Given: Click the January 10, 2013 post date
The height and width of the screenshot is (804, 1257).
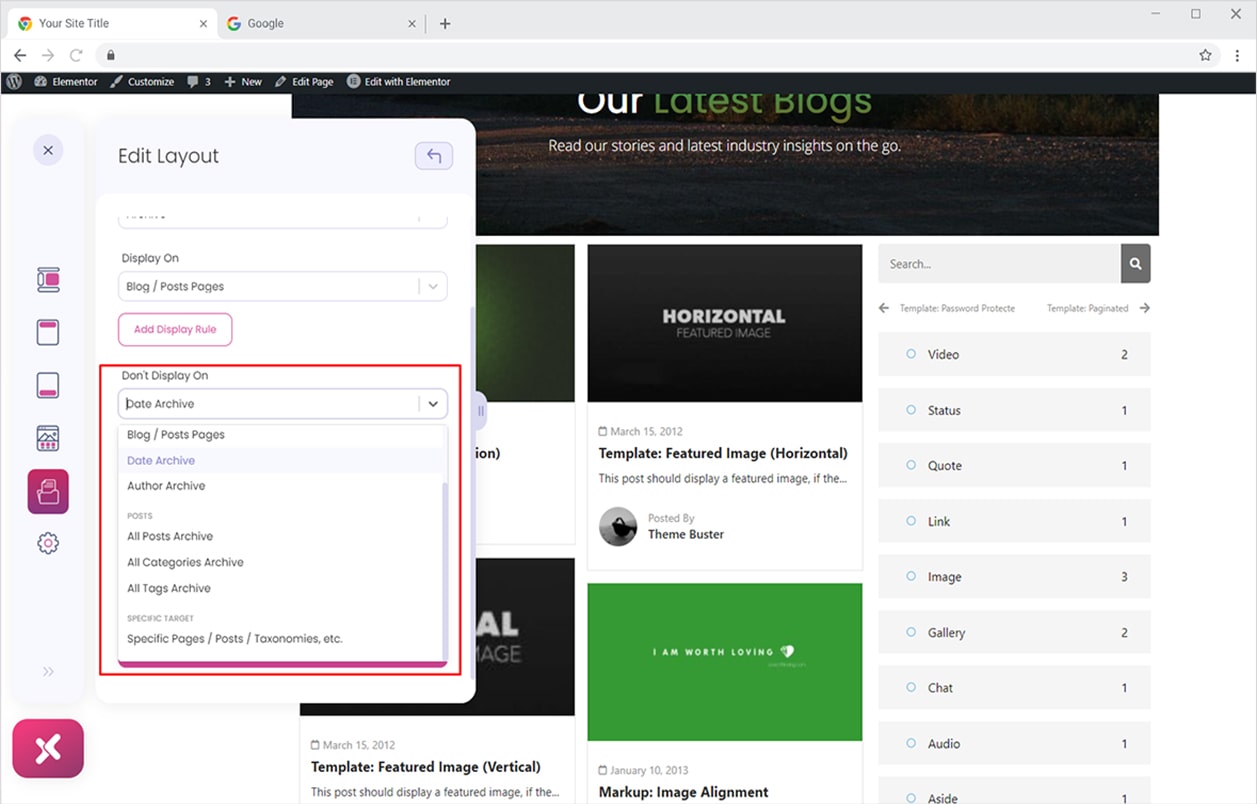Looking at the screenshot, I should point(651,771).
